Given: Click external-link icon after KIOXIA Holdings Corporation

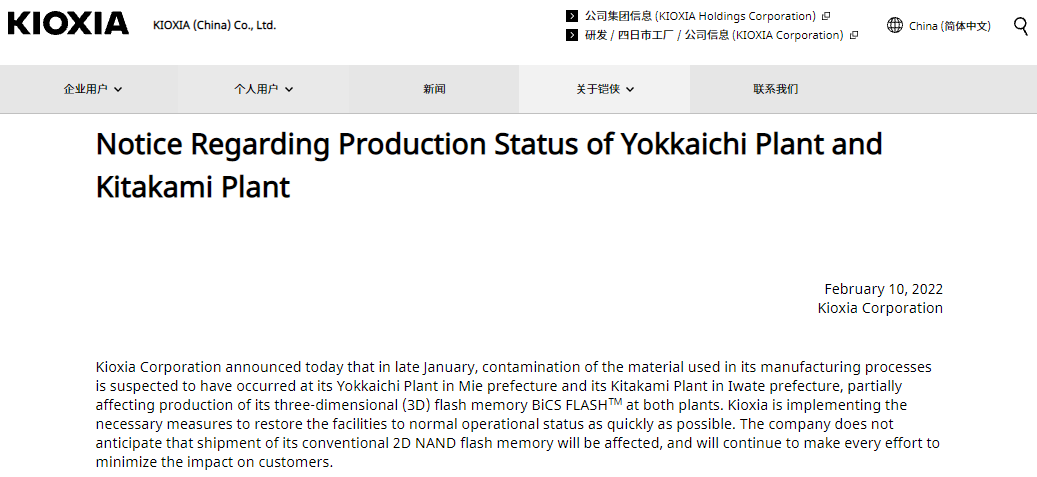Looking at the screenshot, I should tap(826, 16).
